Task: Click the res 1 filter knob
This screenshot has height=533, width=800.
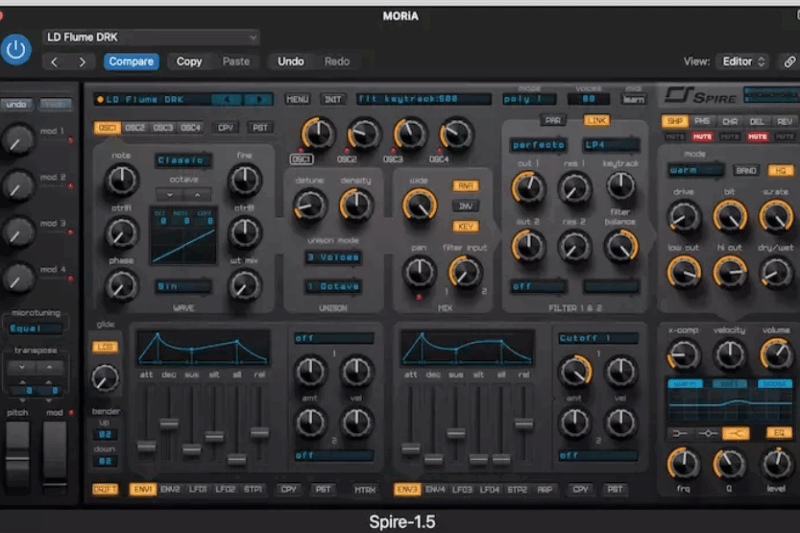Action: 574,188
